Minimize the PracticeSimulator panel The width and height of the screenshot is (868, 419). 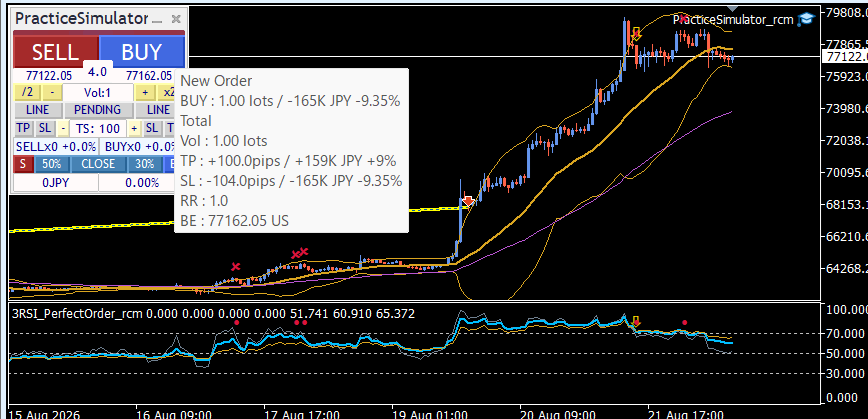point(157,19)
